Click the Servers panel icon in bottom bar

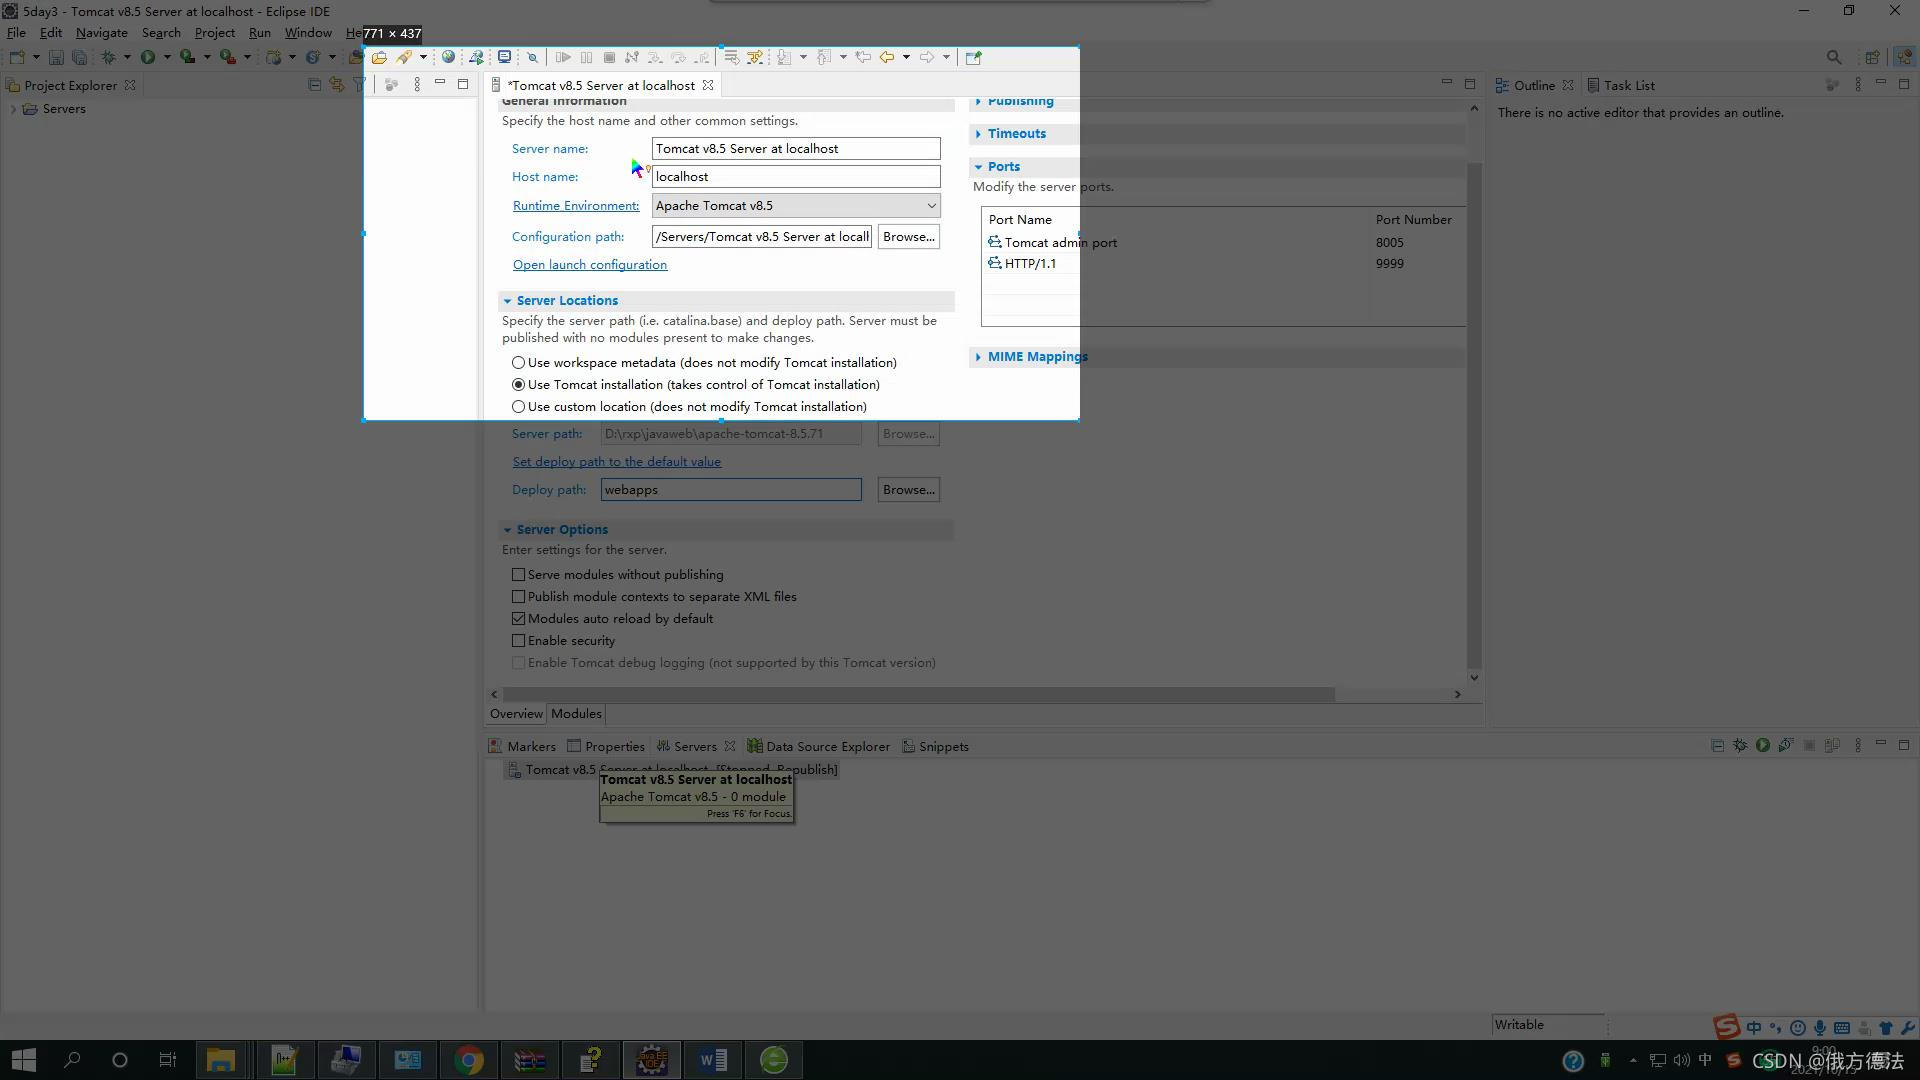click(663, 746)
